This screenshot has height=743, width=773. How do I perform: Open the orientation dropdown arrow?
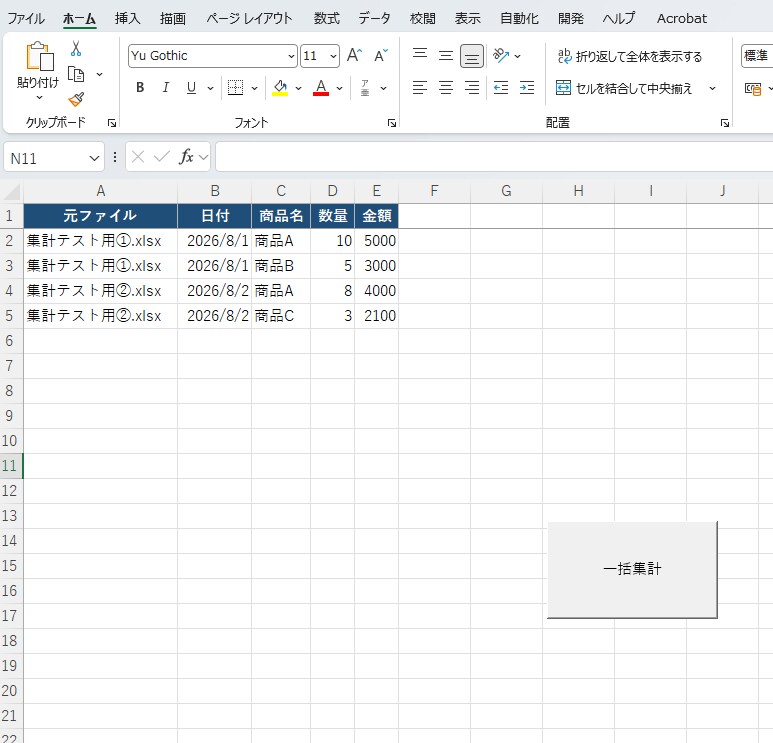(x=518, y=56)
